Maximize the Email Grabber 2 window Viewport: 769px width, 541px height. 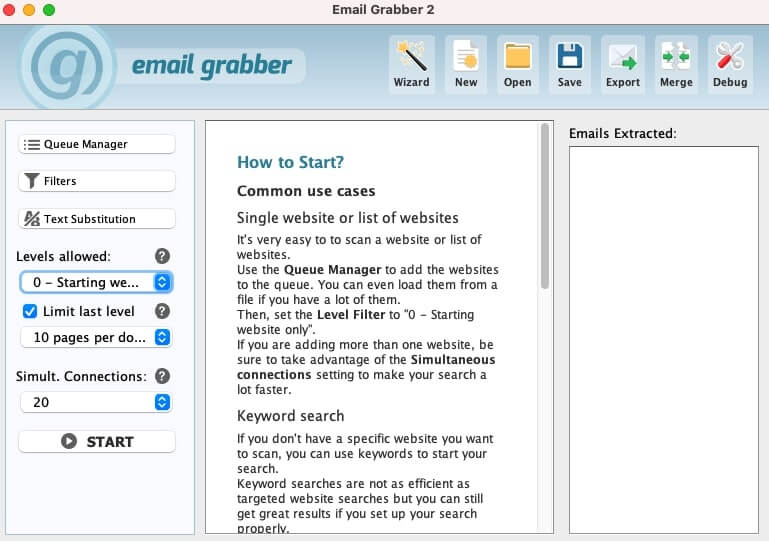click(x=49, y=10)
